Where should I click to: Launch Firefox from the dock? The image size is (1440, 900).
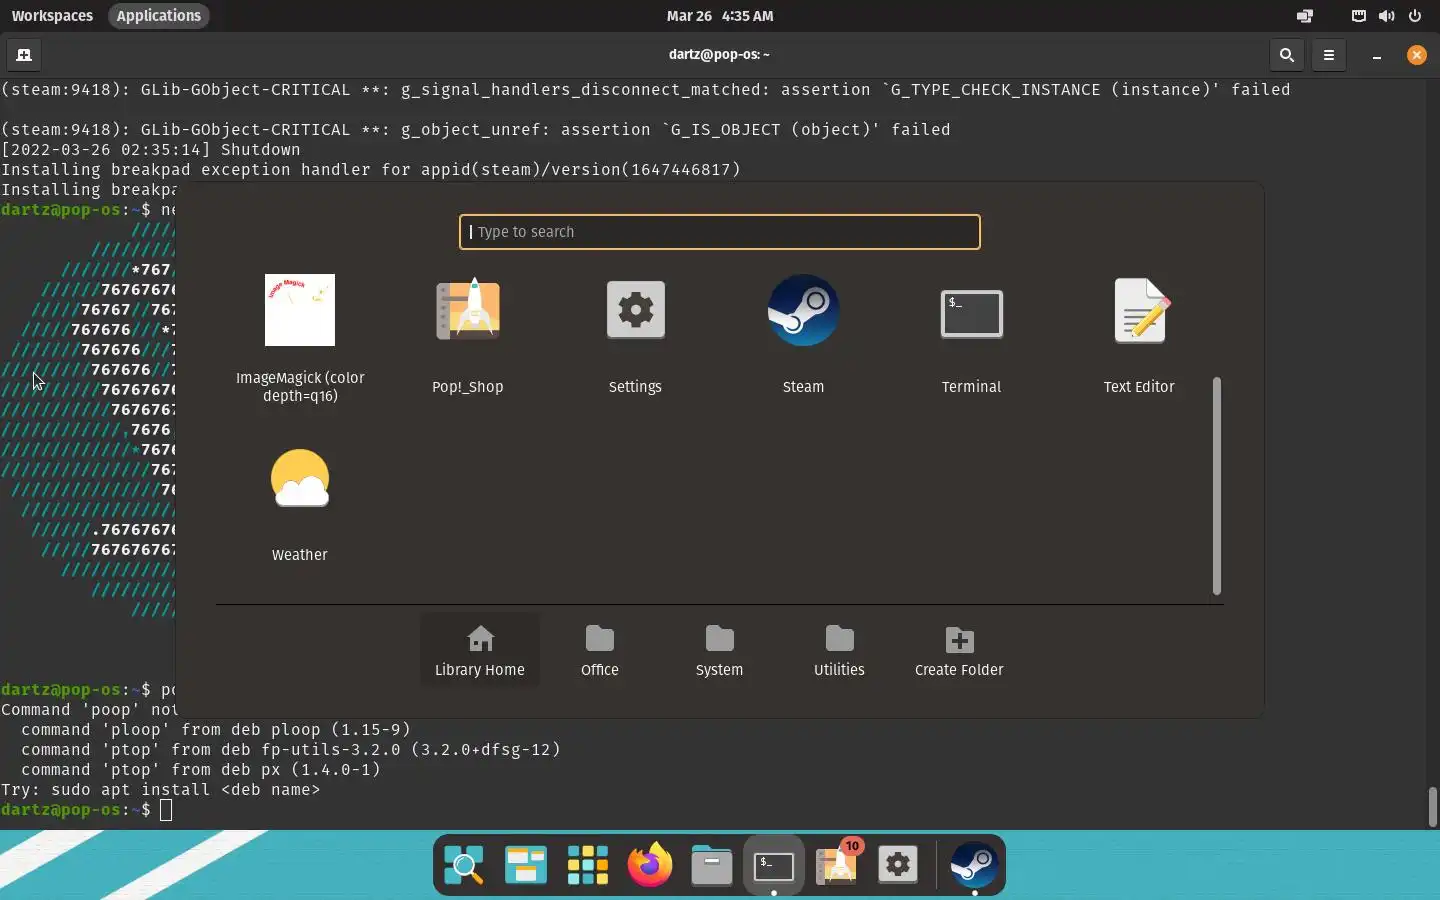(650, 865)
